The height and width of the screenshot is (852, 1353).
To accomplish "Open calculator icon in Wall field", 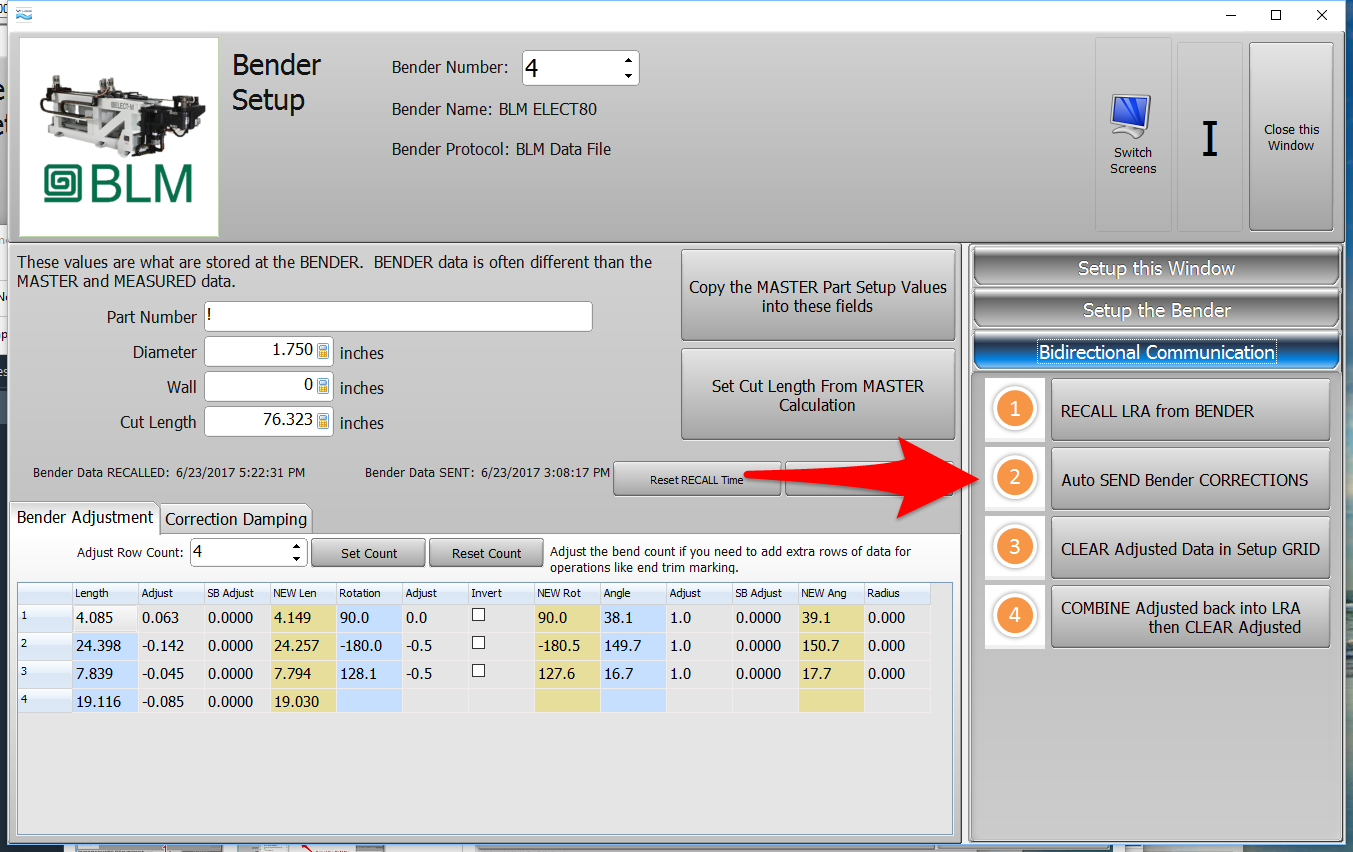I will 323,386.
